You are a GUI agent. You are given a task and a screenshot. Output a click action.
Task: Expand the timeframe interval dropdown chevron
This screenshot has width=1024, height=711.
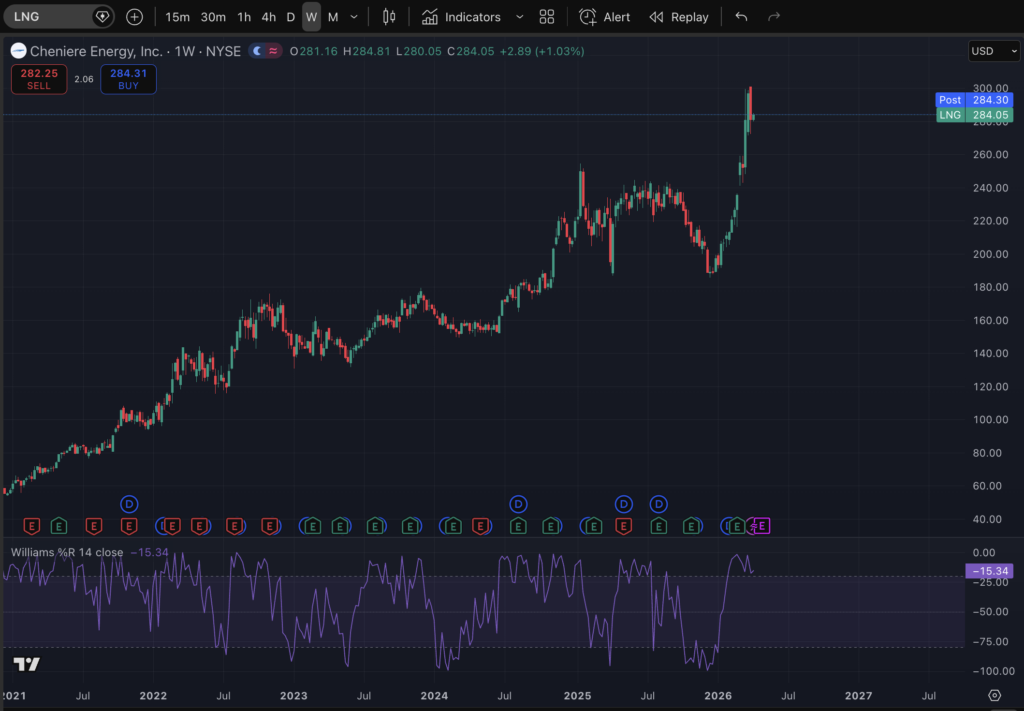click(x=354, y=17)
